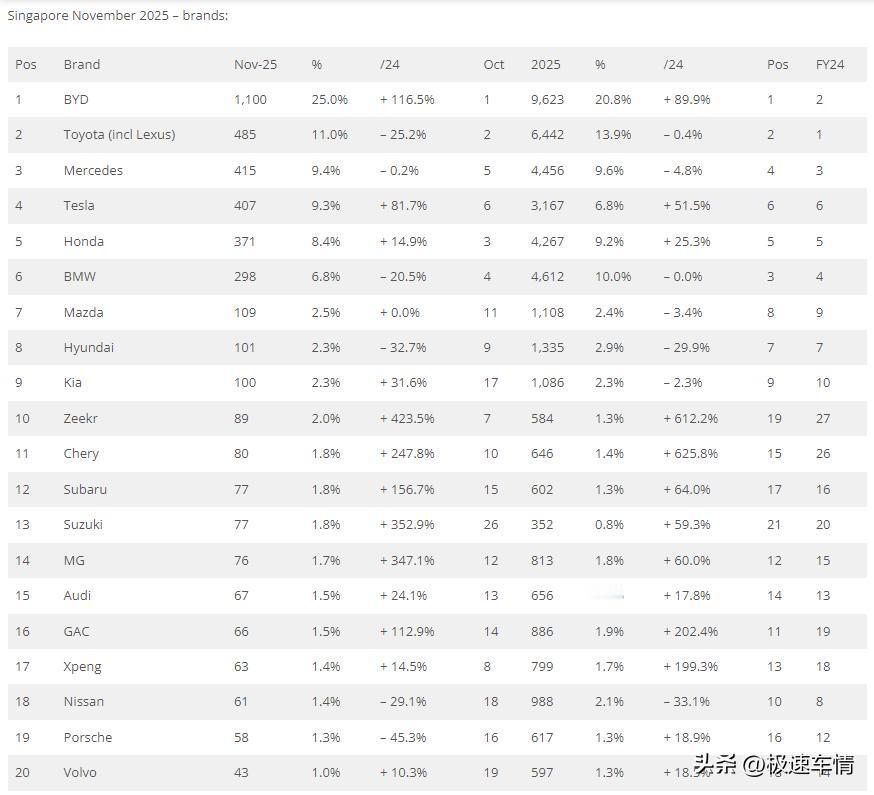Click the FY24 column header
The image size is (874, 795).
tap(830, 65)
